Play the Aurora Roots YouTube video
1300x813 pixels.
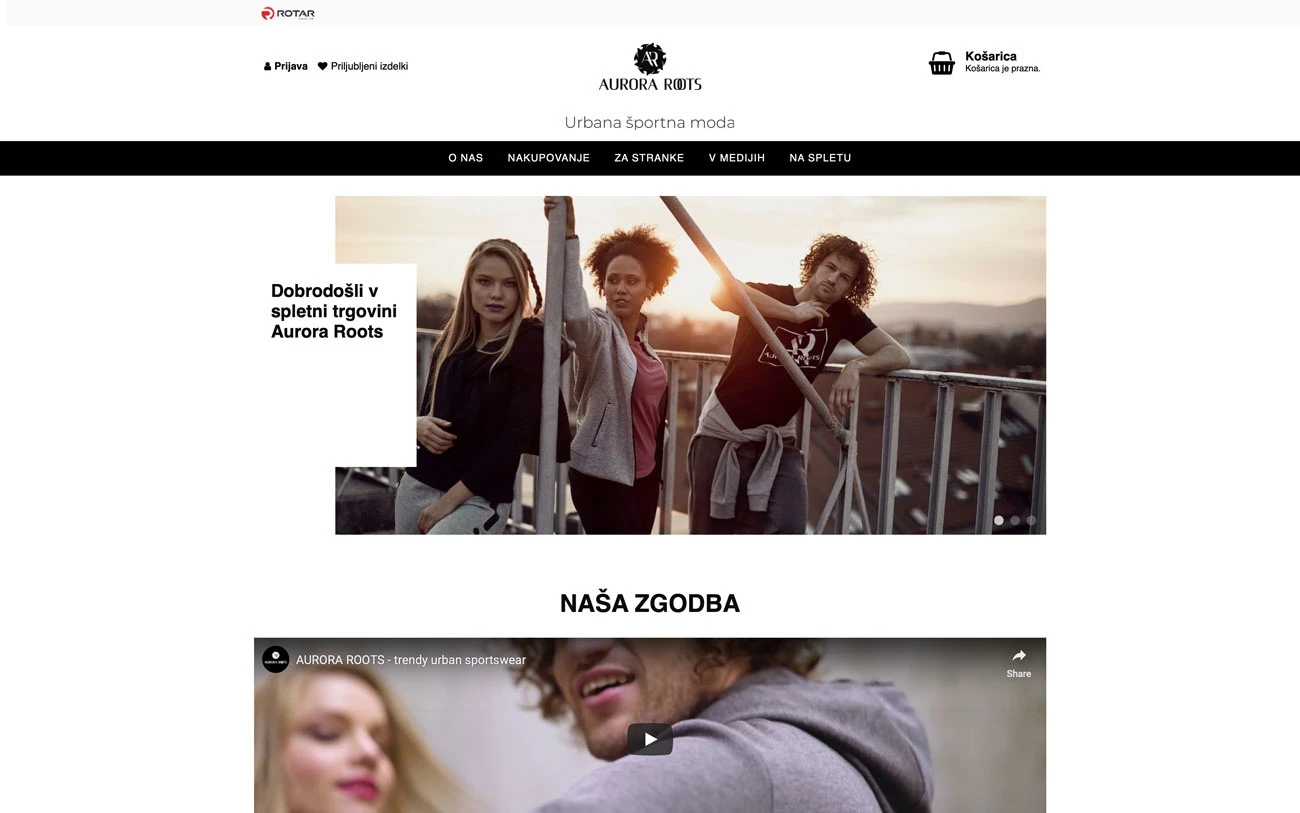650,739
